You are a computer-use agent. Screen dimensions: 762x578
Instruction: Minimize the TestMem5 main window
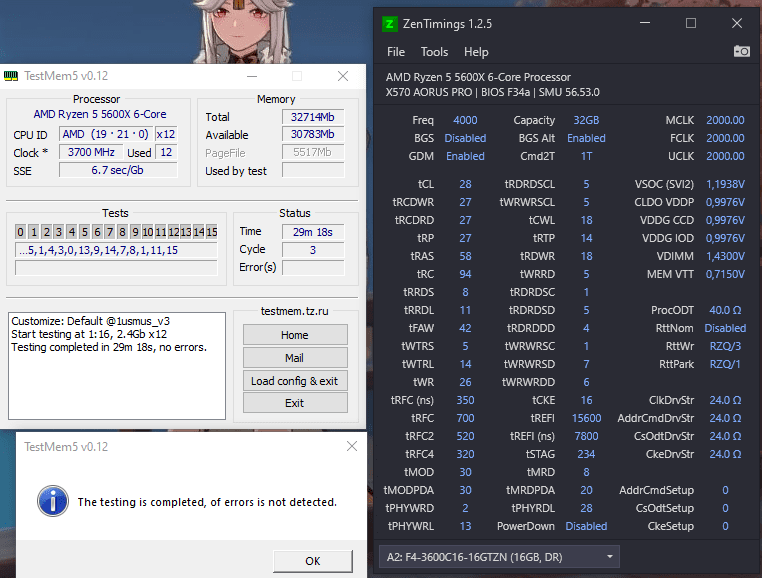[252, 76]
